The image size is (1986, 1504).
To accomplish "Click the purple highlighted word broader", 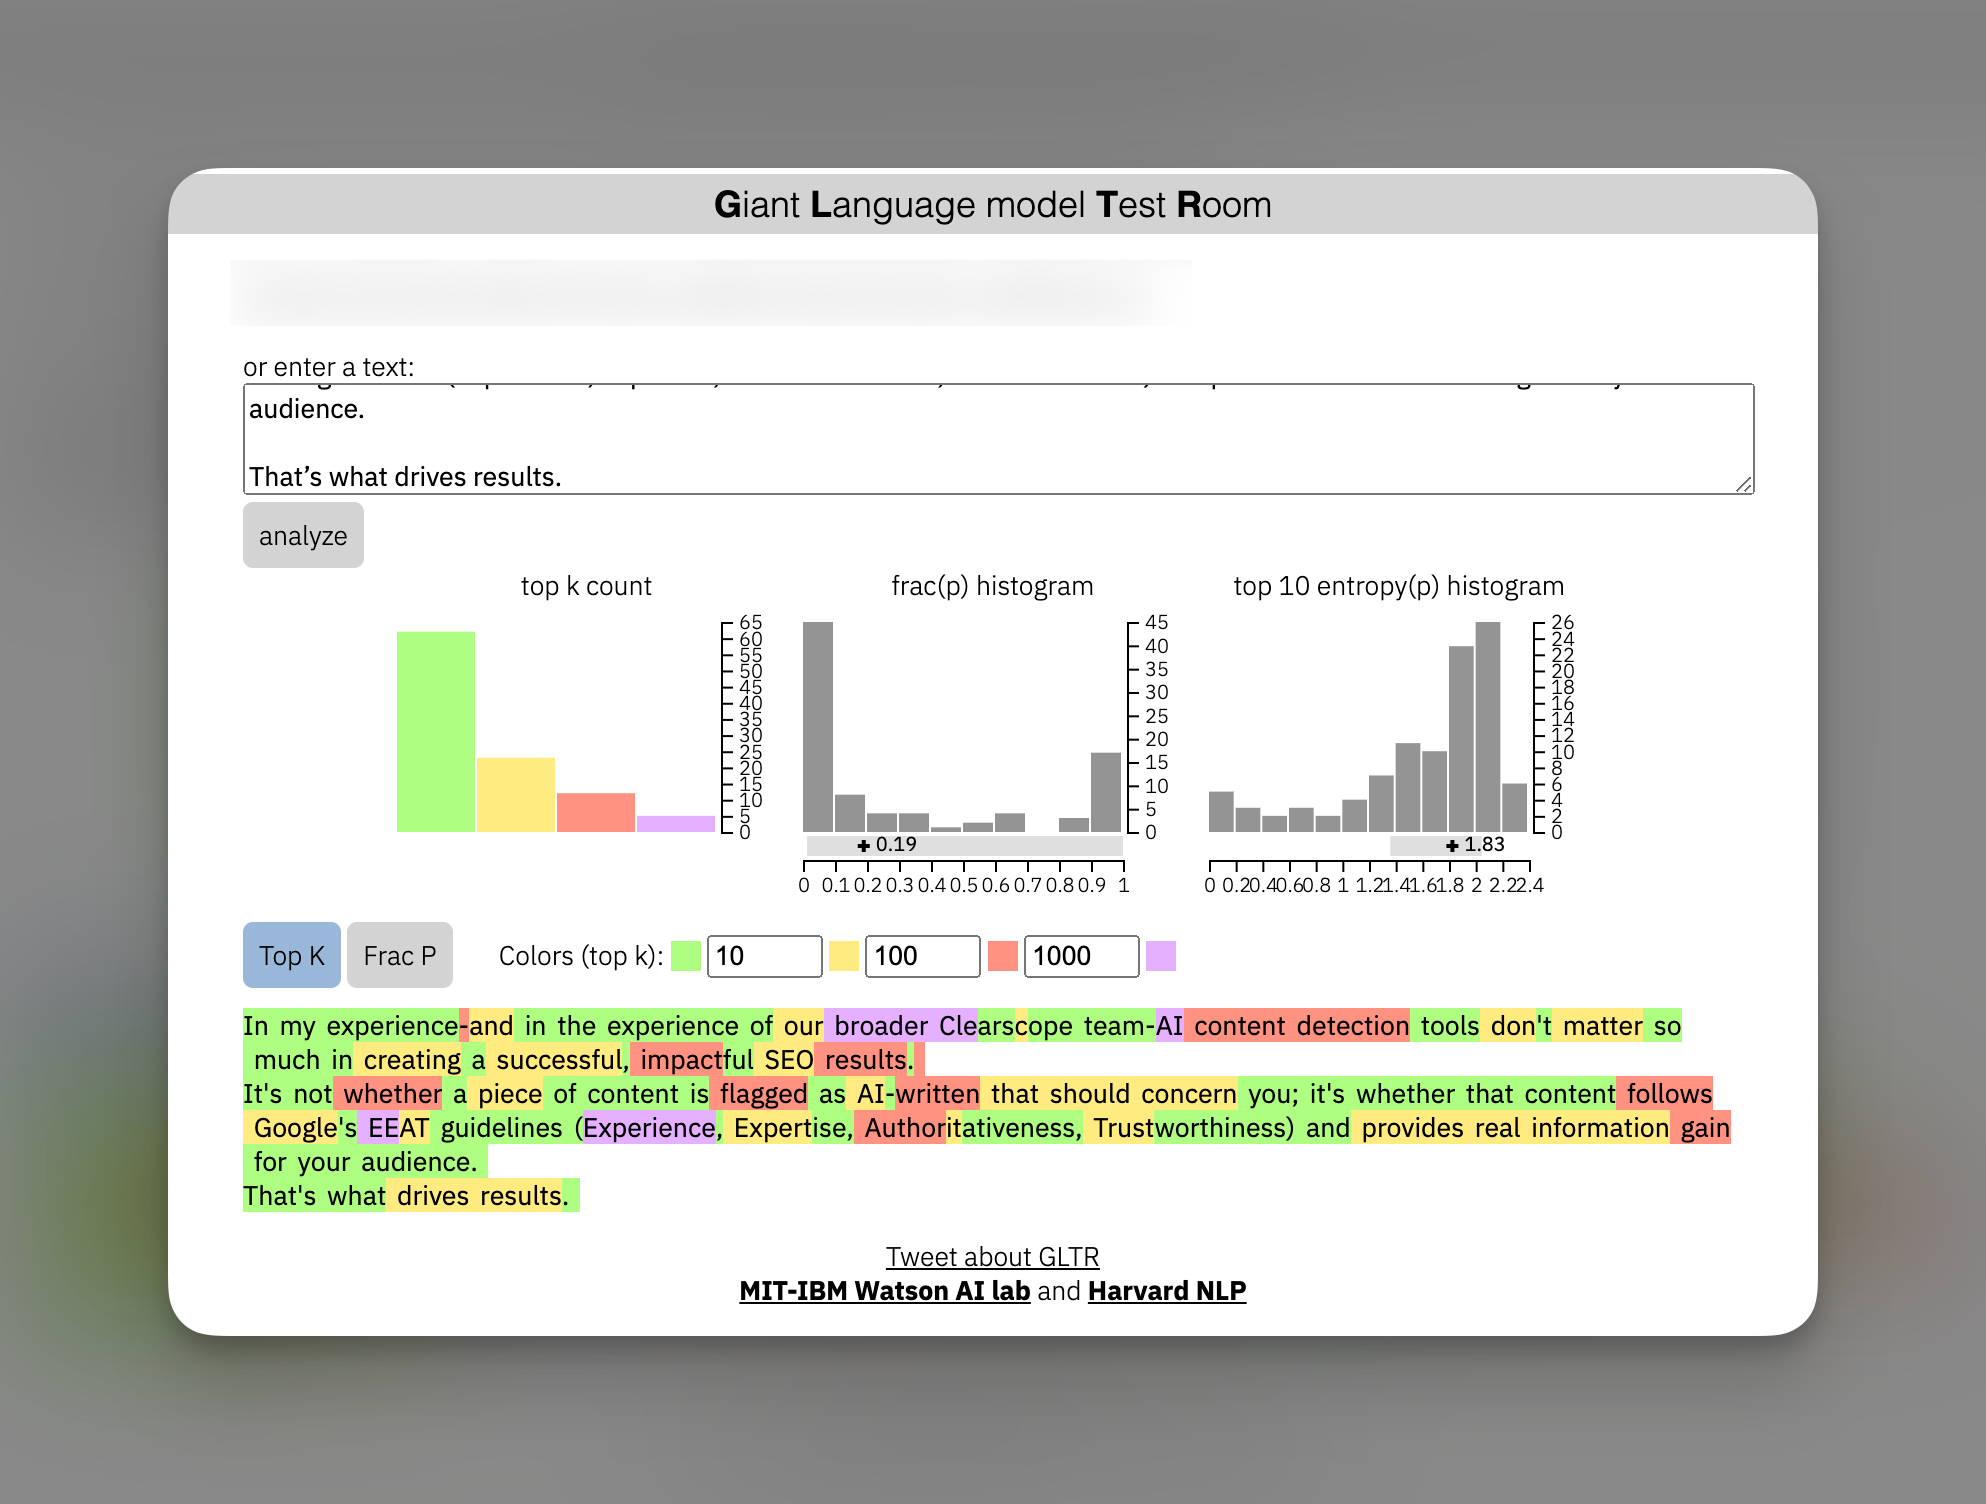I will pyautogui.click(x=880, y=1026).
